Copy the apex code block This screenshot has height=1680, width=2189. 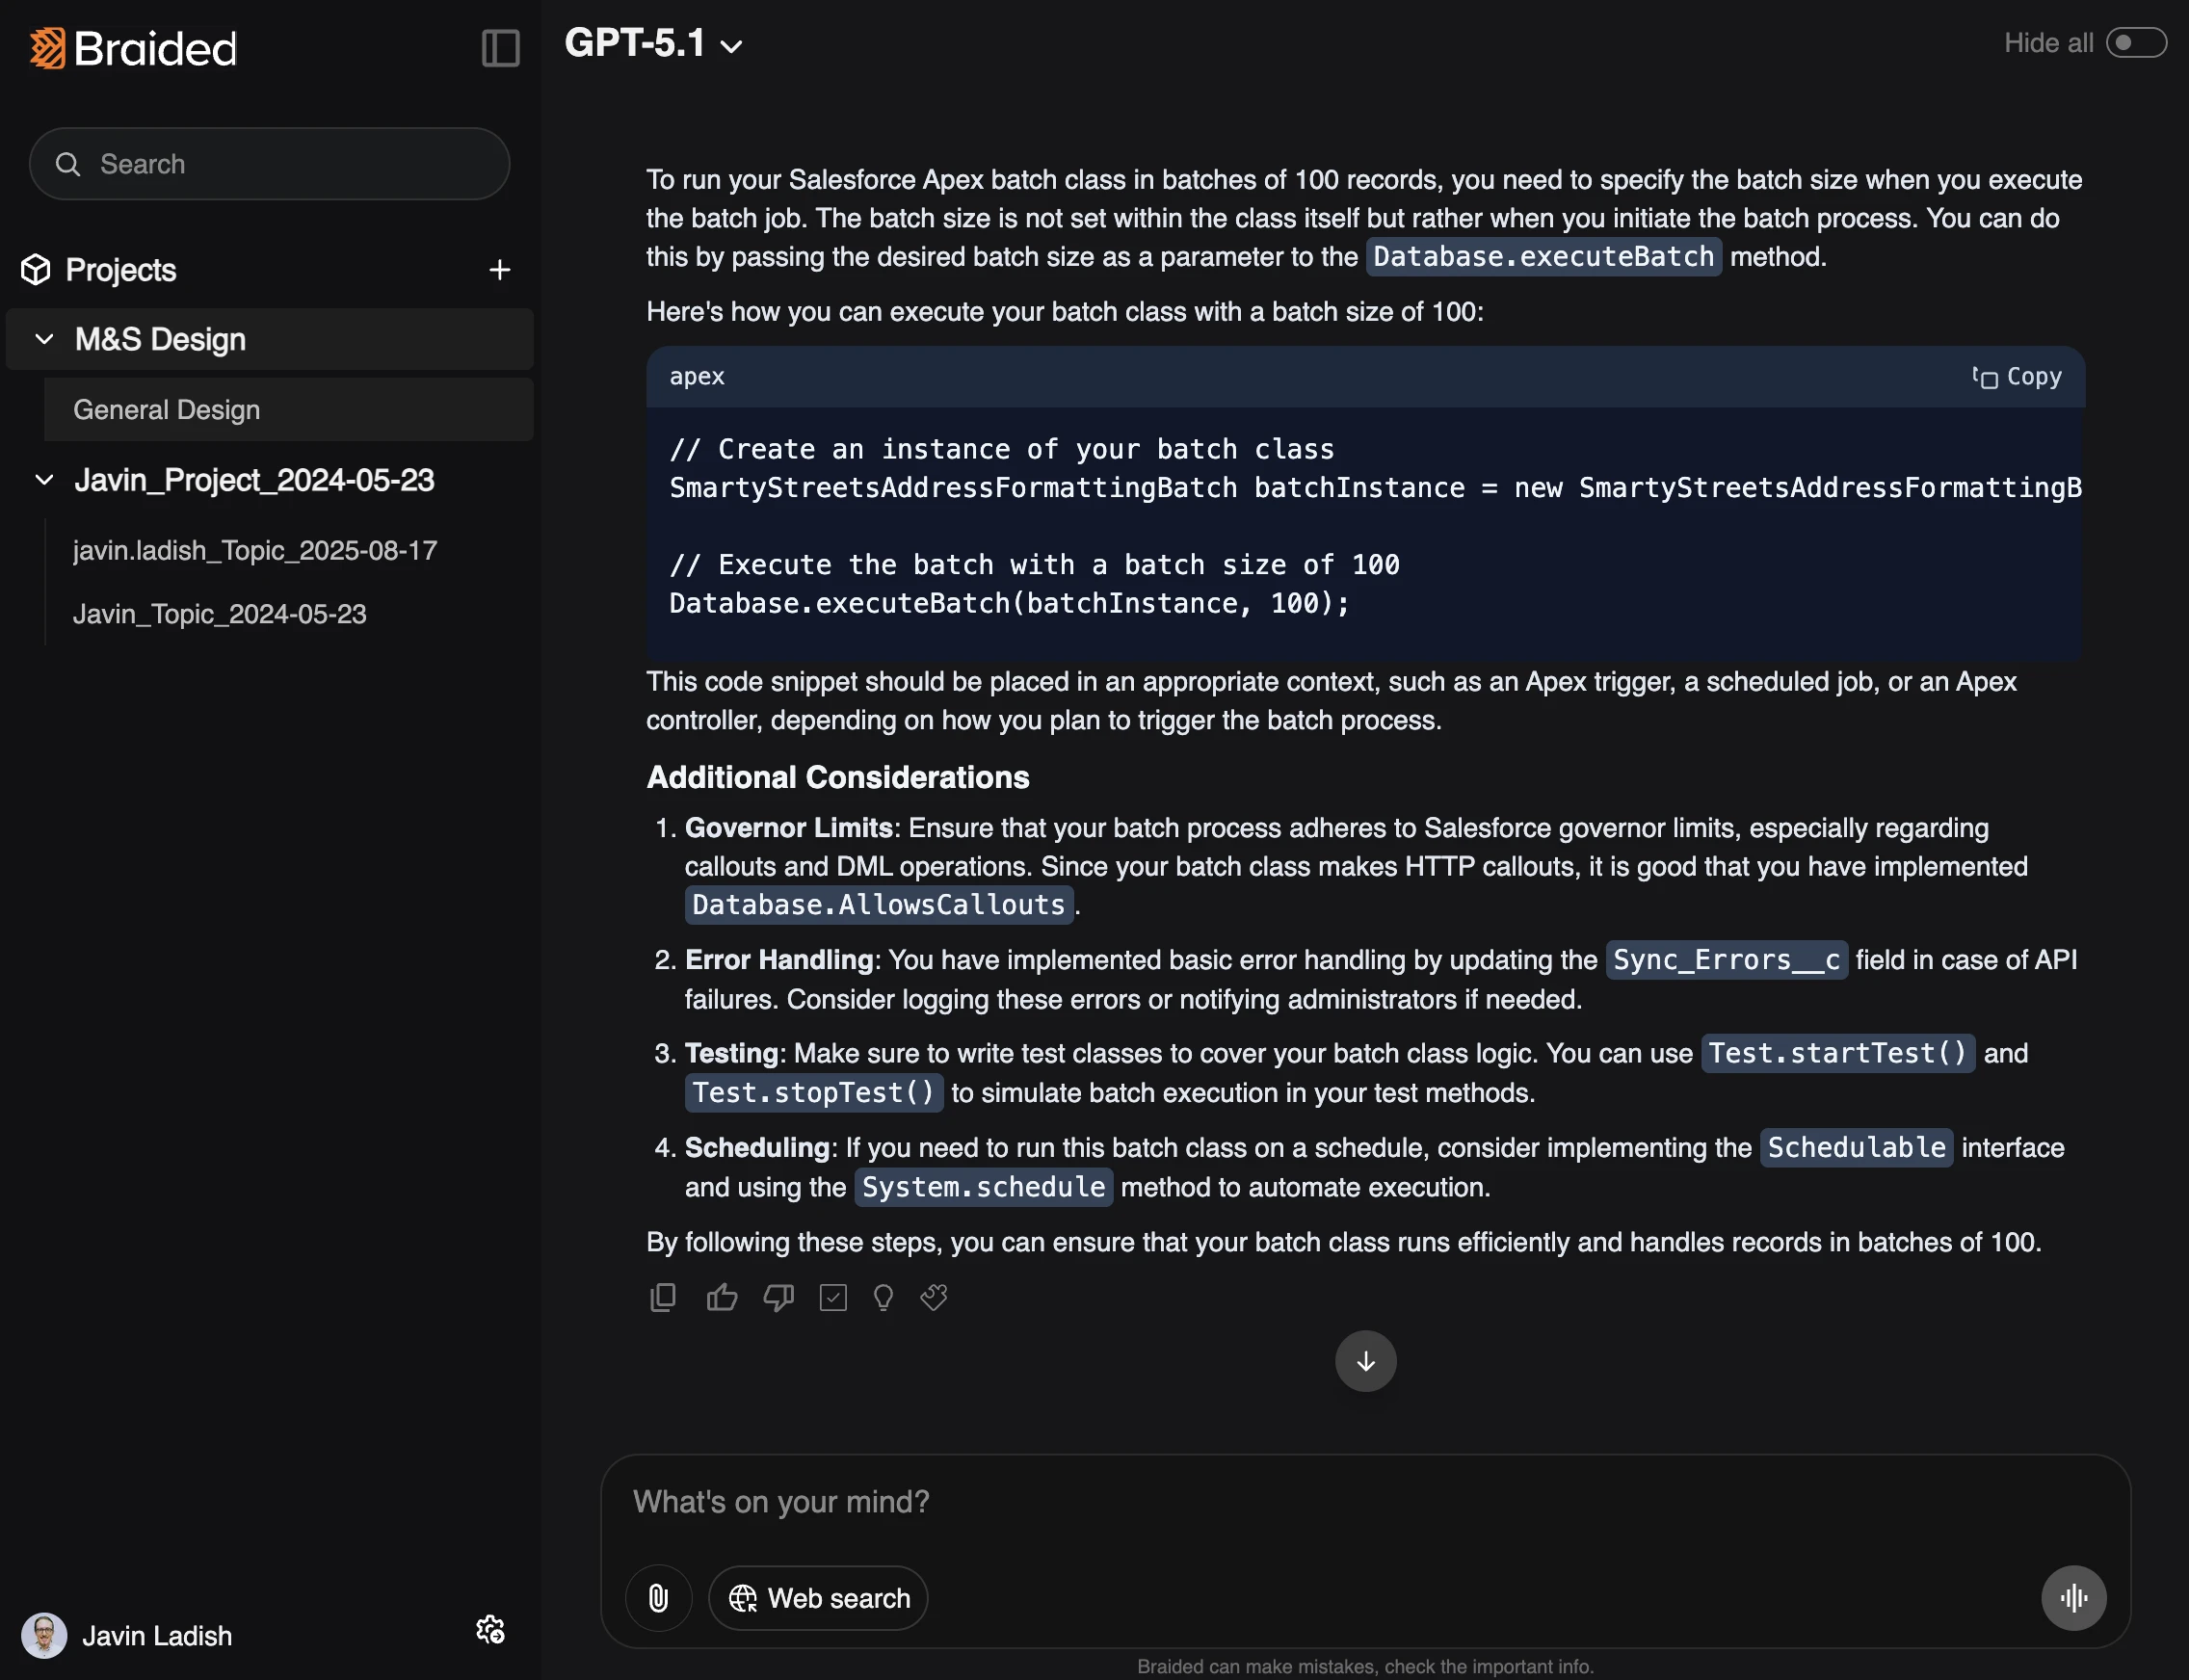pyautogui.click(x=2017, y=377)
